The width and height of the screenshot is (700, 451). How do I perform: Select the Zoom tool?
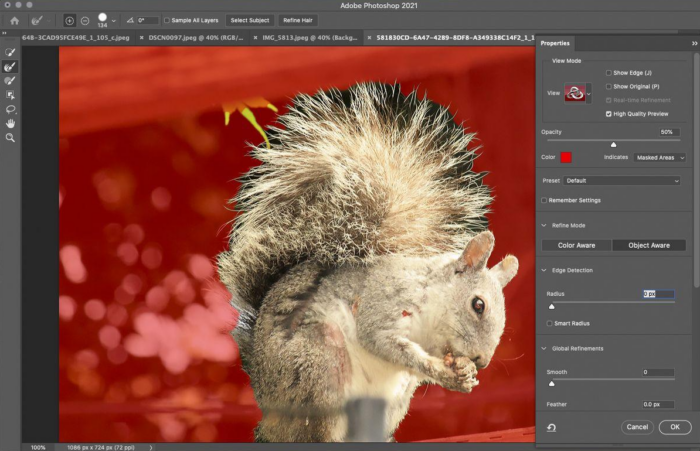(x=10, y=138)
